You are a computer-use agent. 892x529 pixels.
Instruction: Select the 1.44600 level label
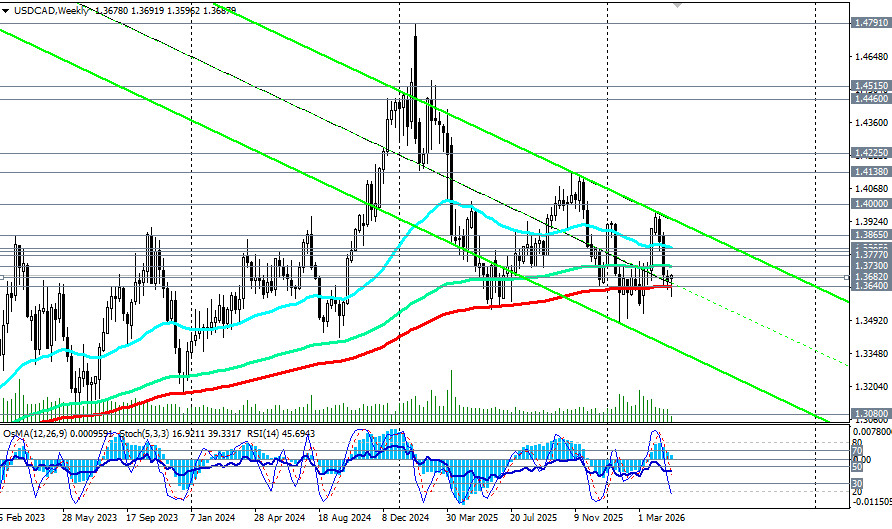pos(870,98)
